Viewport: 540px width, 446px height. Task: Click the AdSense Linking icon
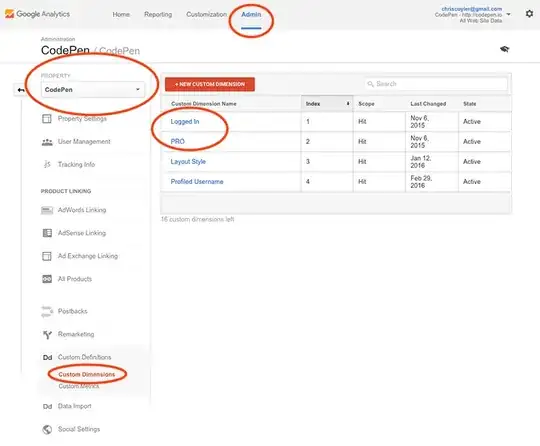click(x=47, y=233)
